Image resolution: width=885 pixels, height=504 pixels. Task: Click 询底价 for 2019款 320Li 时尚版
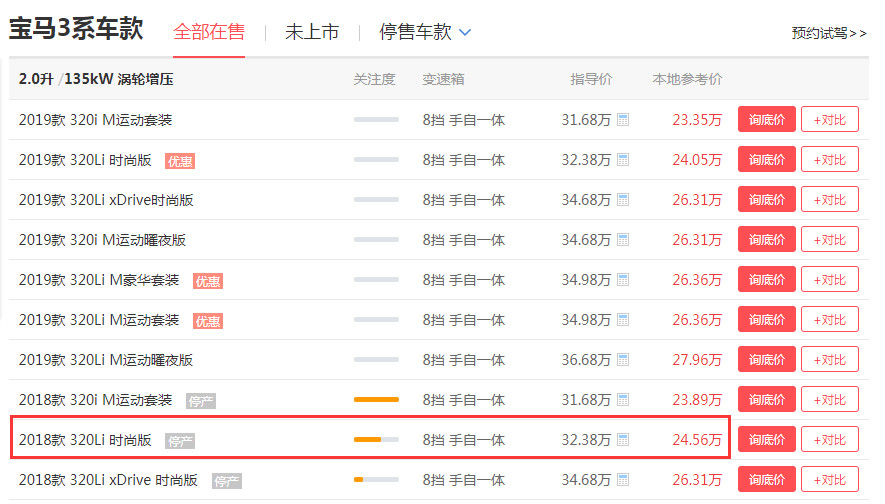coord(766,159)
